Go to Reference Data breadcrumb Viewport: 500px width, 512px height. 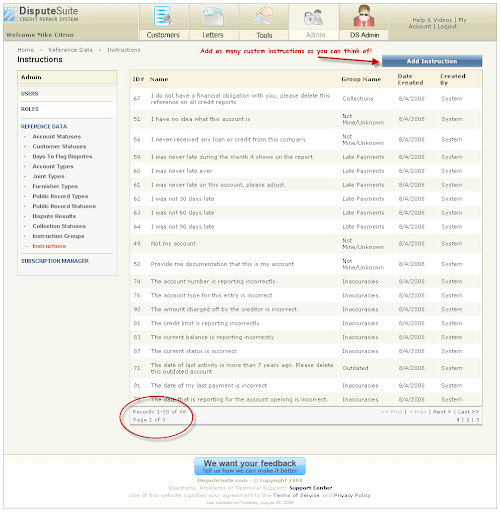tap(70, 50)
